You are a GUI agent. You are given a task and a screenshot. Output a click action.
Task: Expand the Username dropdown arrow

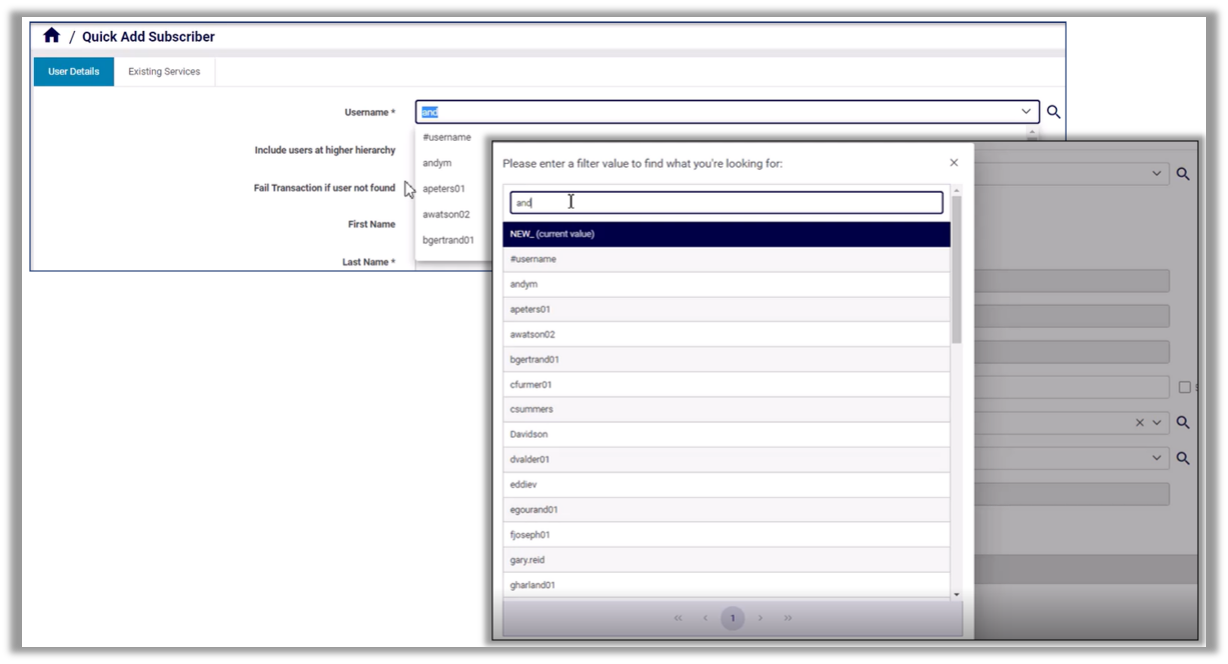[1026, 112]
